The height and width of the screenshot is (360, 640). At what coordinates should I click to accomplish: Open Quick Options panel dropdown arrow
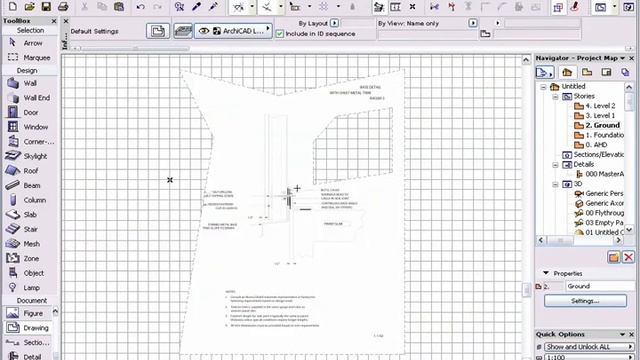[622, 334]
